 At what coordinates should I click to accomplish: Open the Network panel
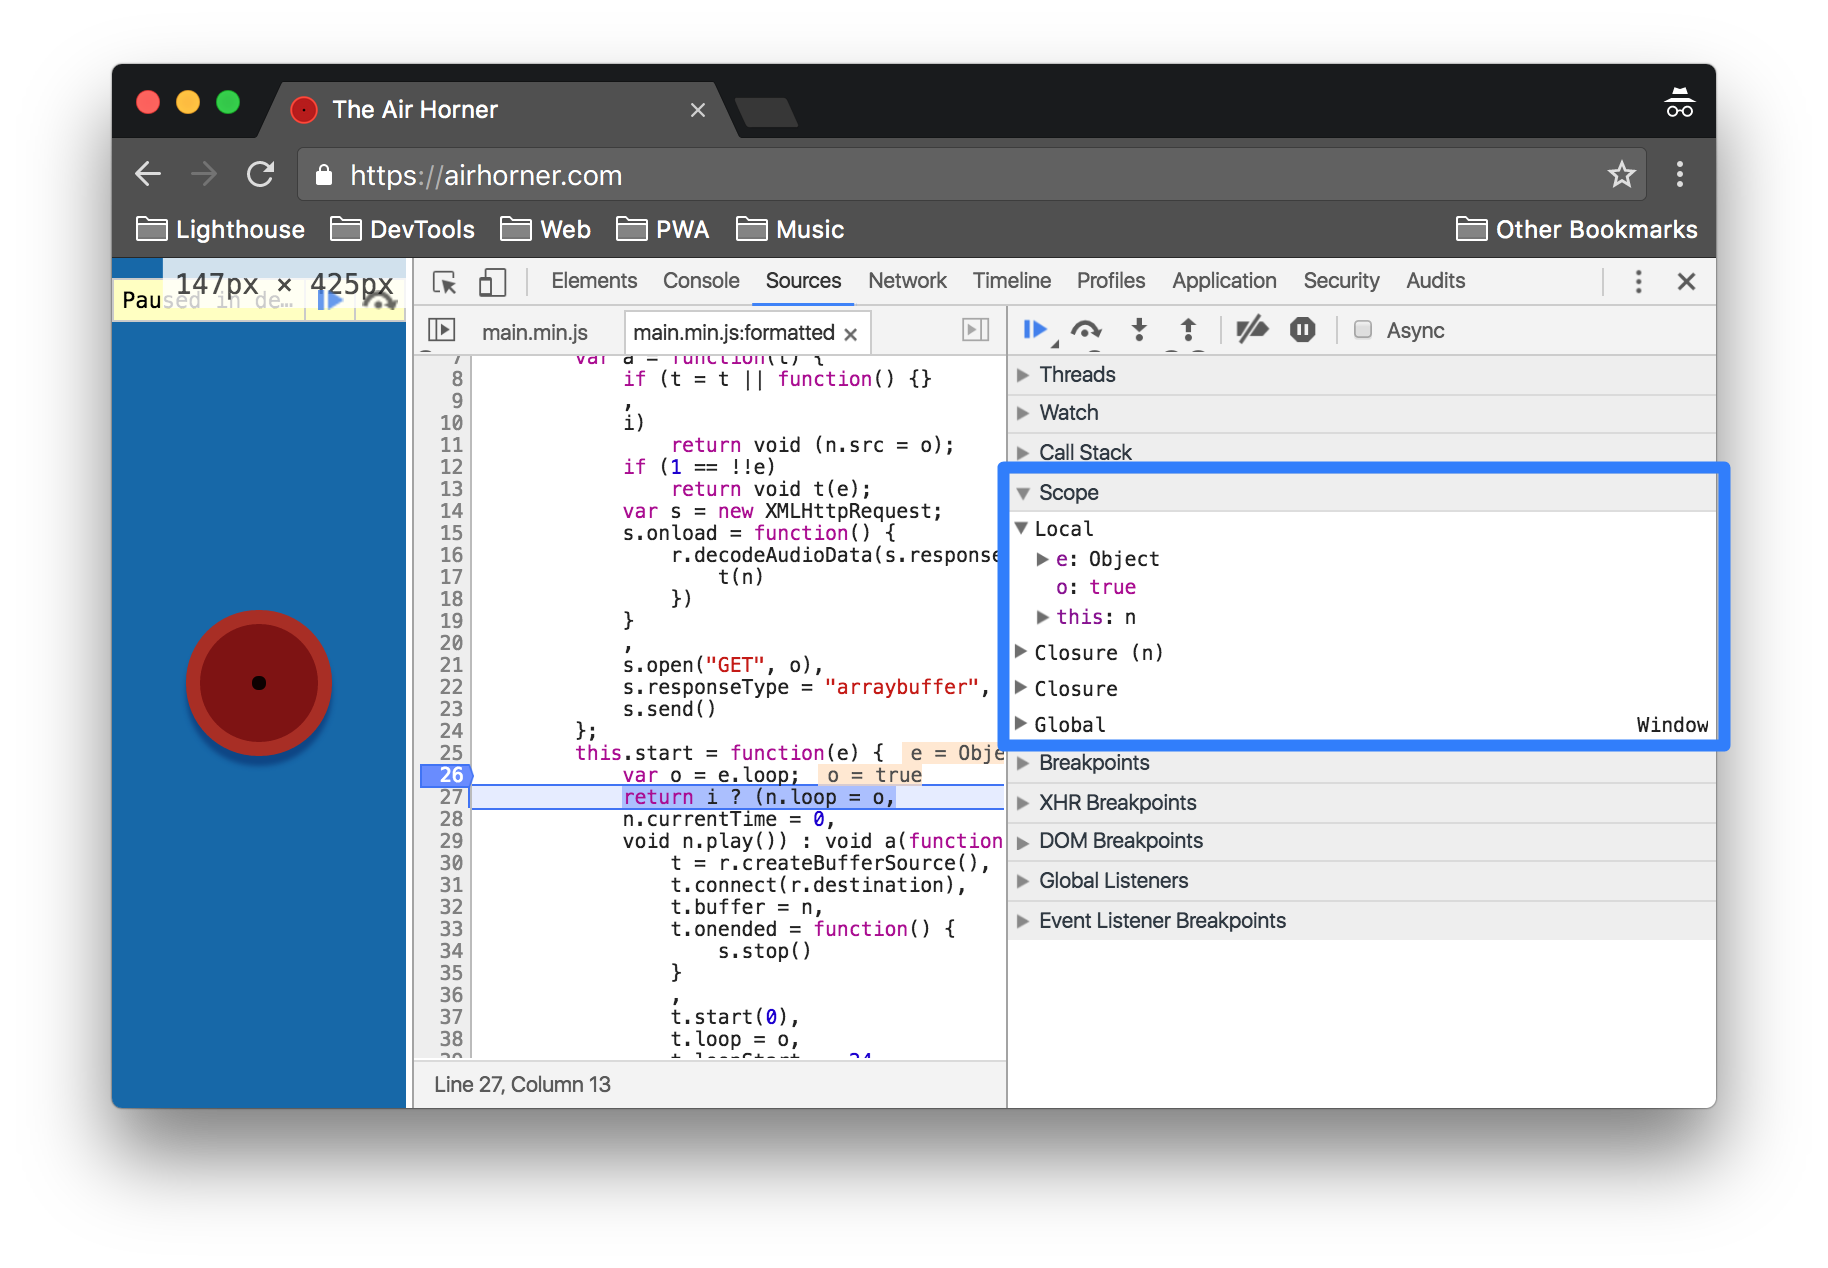pyautogui.click(x=907, y=281)
